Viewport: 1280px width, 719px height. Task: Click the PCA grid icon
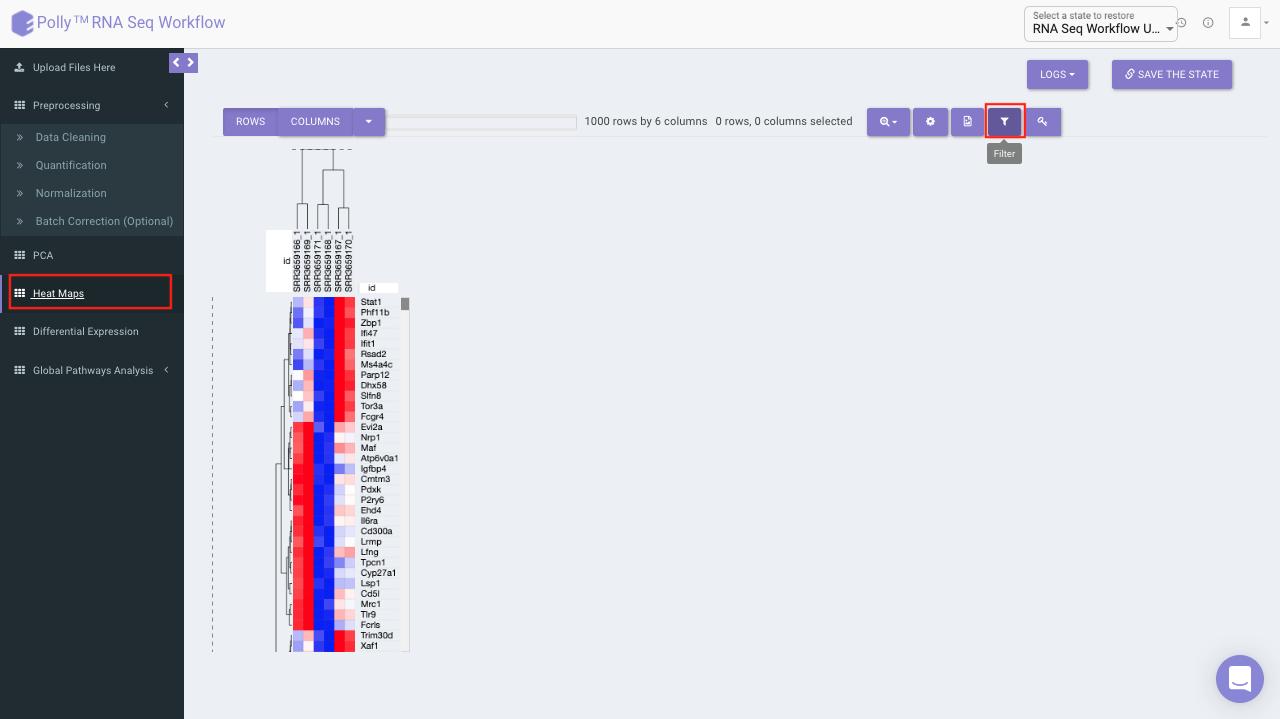coord(19,255)
